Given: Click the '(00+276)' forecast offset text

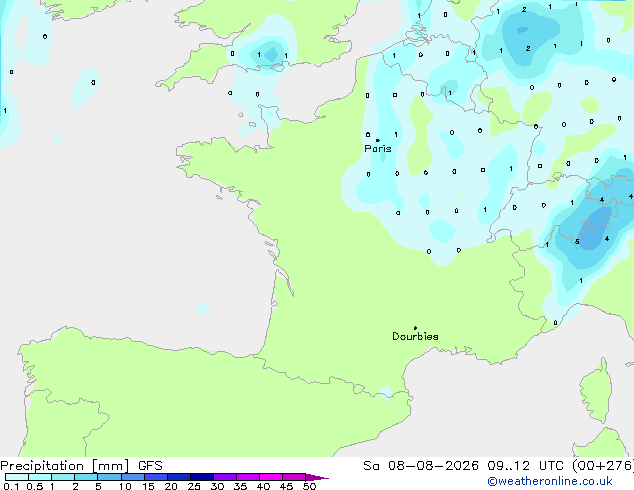Looking at the screenshot, I should (603, 466).
